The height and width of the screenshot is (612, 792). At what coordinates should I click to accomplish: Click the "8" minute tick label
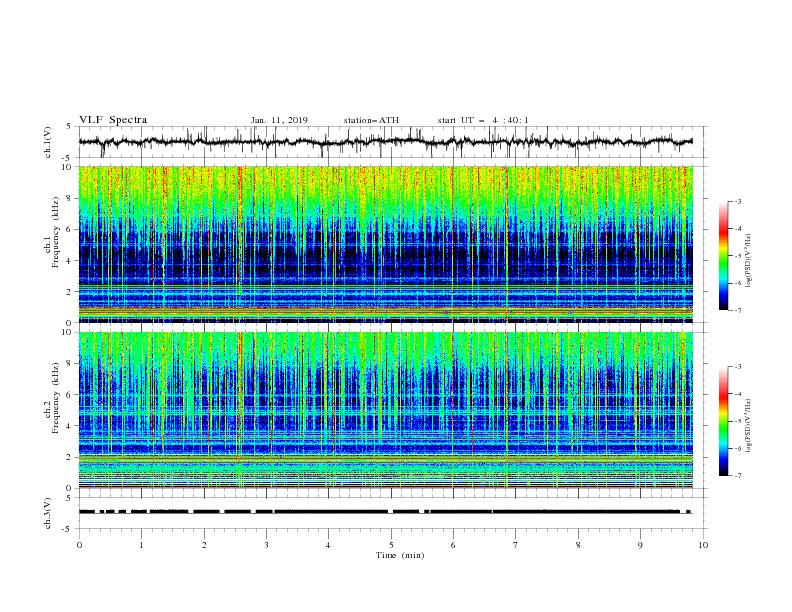tap(578, 545)
